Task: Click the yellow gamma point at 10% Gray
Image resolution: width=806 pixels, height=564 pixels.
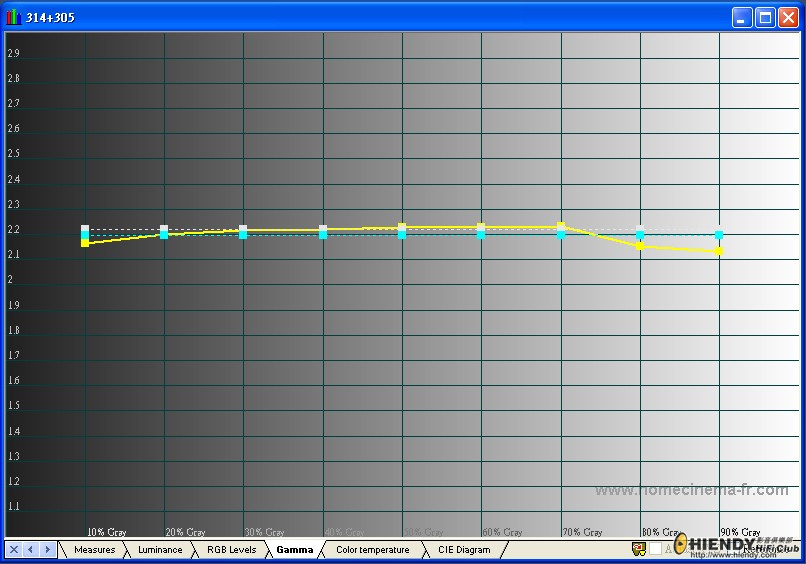Action: point(85,243)
